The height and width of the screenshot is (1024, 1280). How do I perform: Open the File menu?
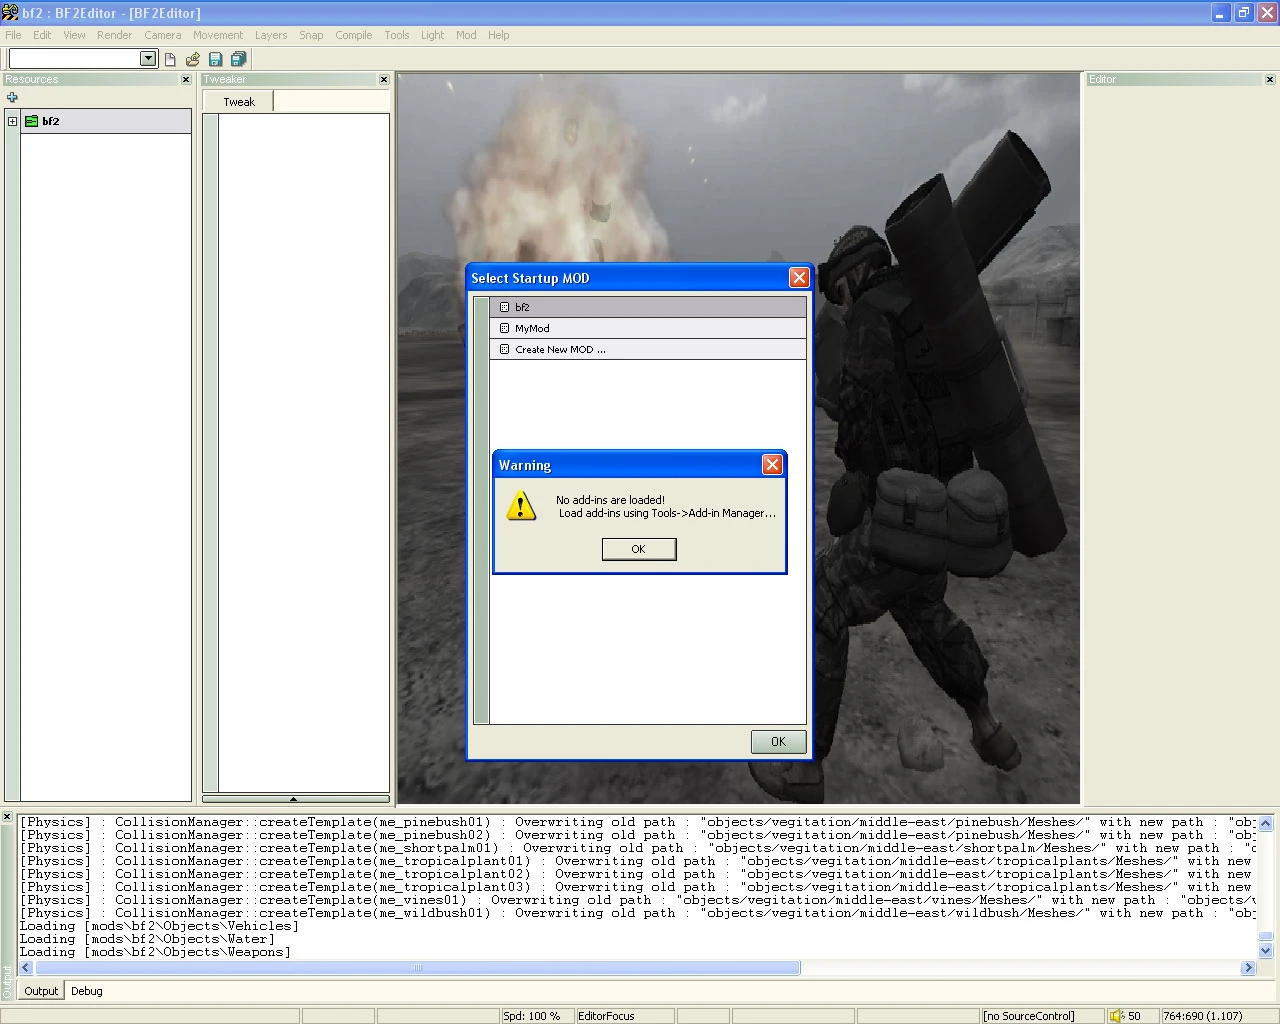tap(13, 35)
